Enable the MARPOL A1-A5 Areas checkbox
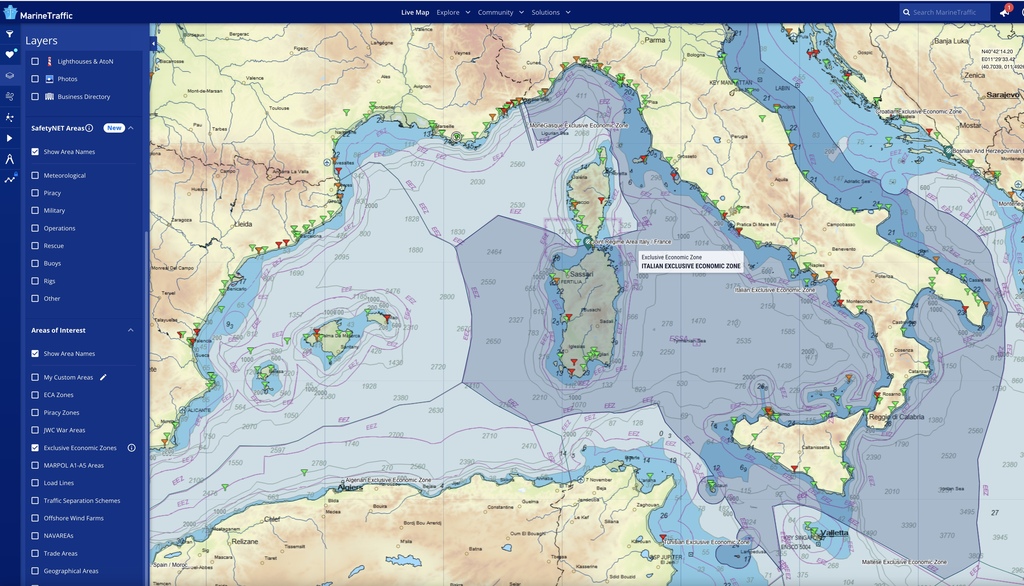Screen dimensions: 1024x586 point(35,466)
